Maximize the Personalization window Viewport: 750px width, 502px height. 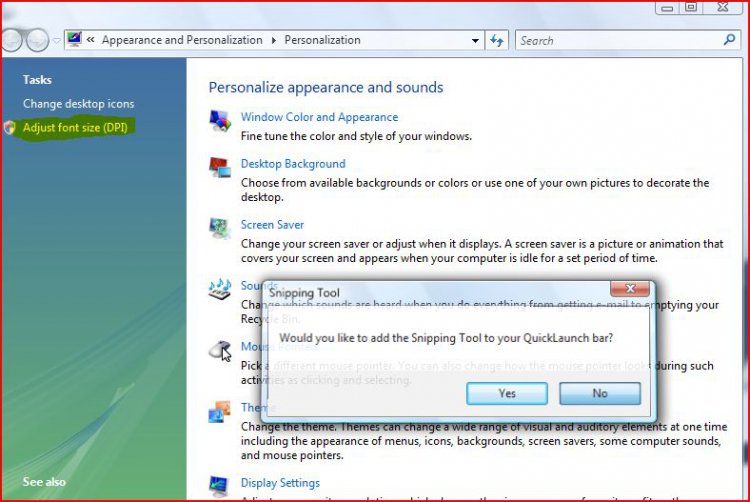pos(691,7)
